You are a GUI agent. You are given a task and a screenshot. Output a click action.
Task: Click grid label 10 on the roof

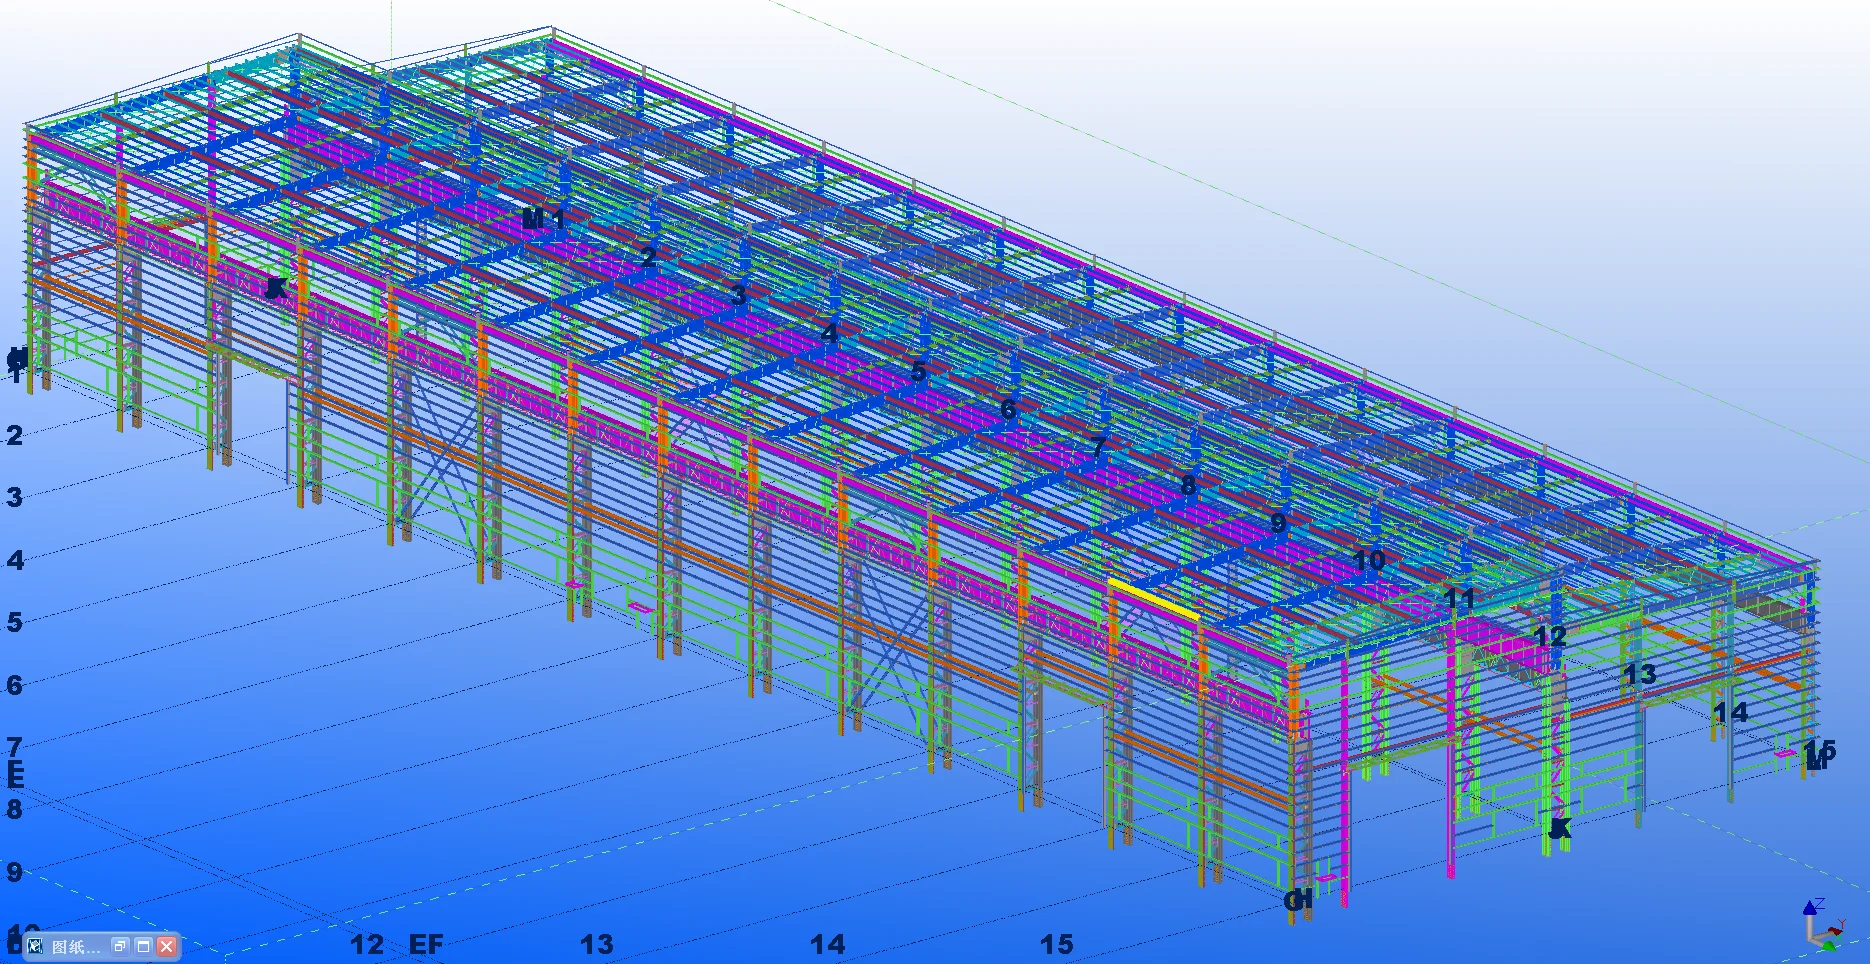(1368, 561)
